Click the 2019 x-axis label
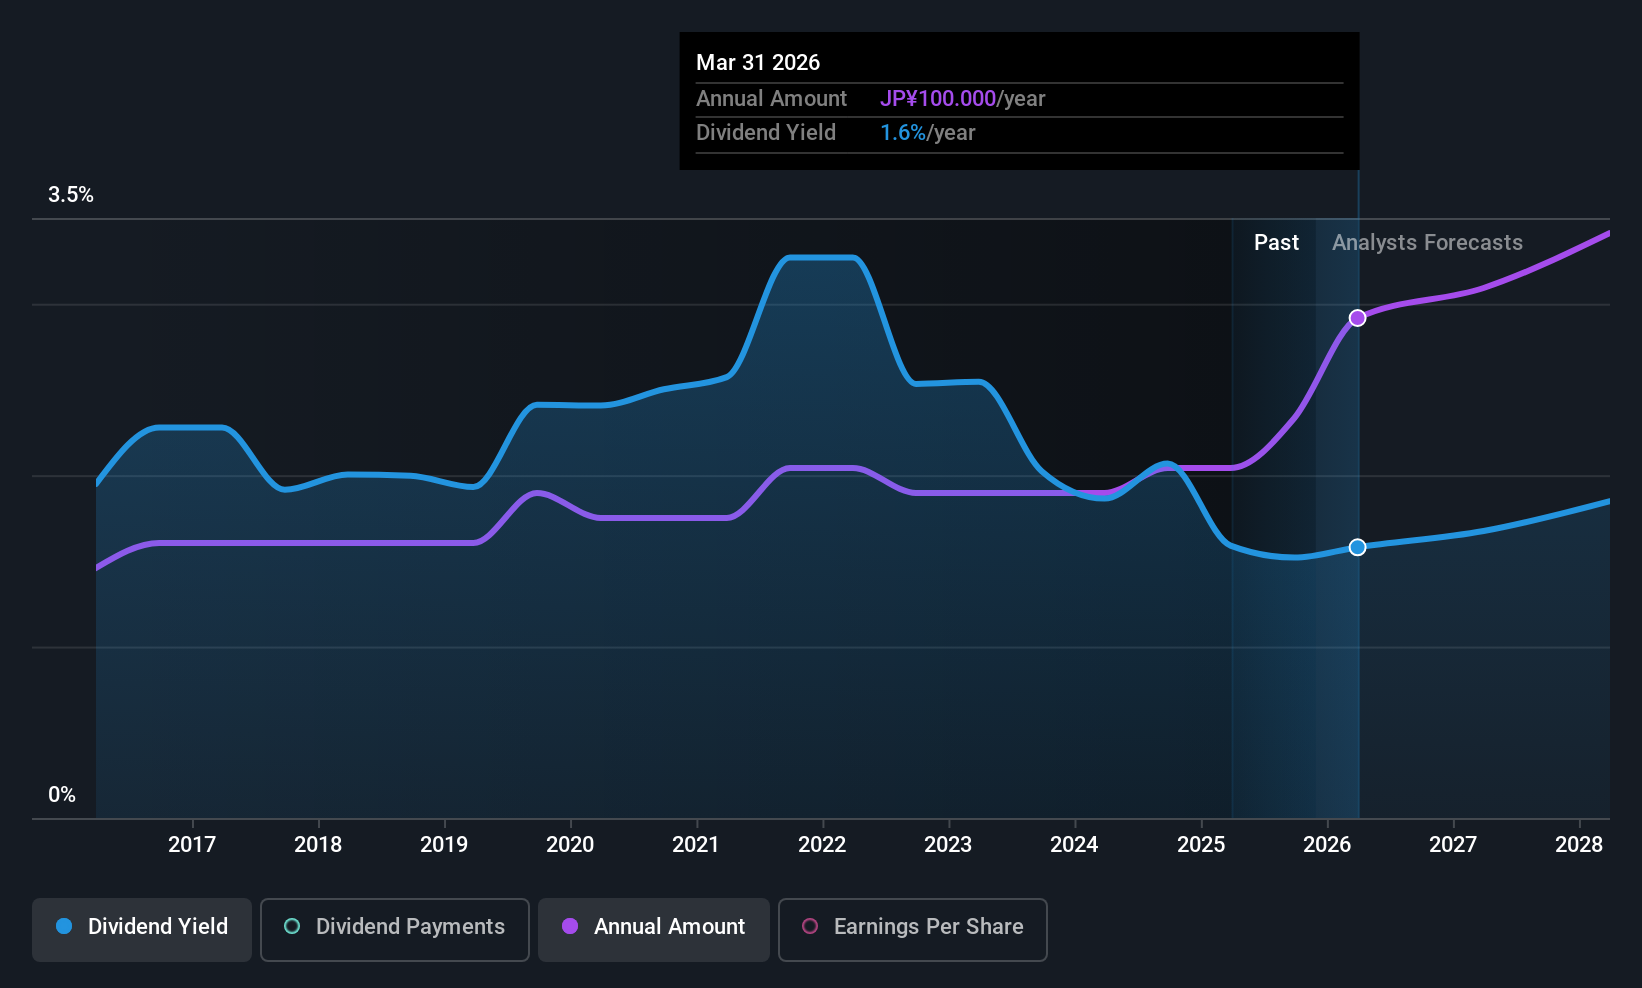Viewport: 1642px width, 988px height. pos(444,845)
